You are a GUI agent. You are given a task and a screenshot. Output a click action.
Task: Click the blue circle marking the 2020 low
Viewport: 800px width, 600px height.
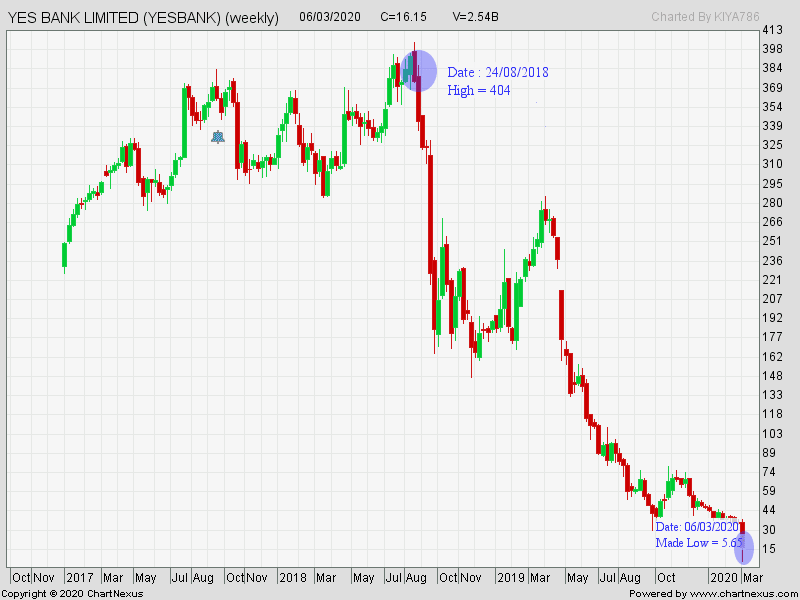coord(744,547)
